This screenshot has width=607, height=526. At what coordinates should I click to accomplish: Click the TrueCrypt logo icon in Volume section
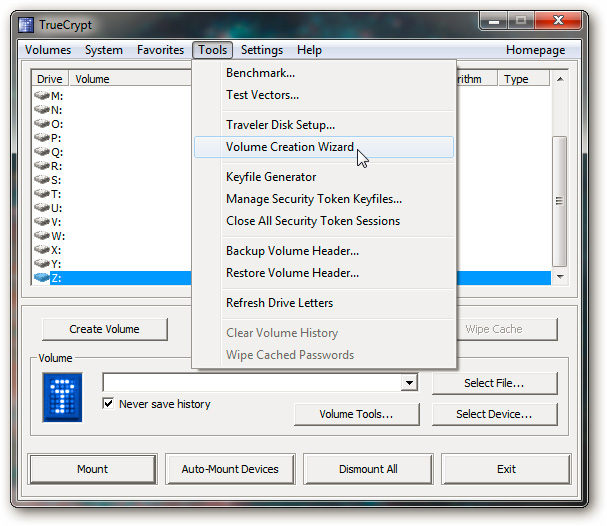click(62, 396)
